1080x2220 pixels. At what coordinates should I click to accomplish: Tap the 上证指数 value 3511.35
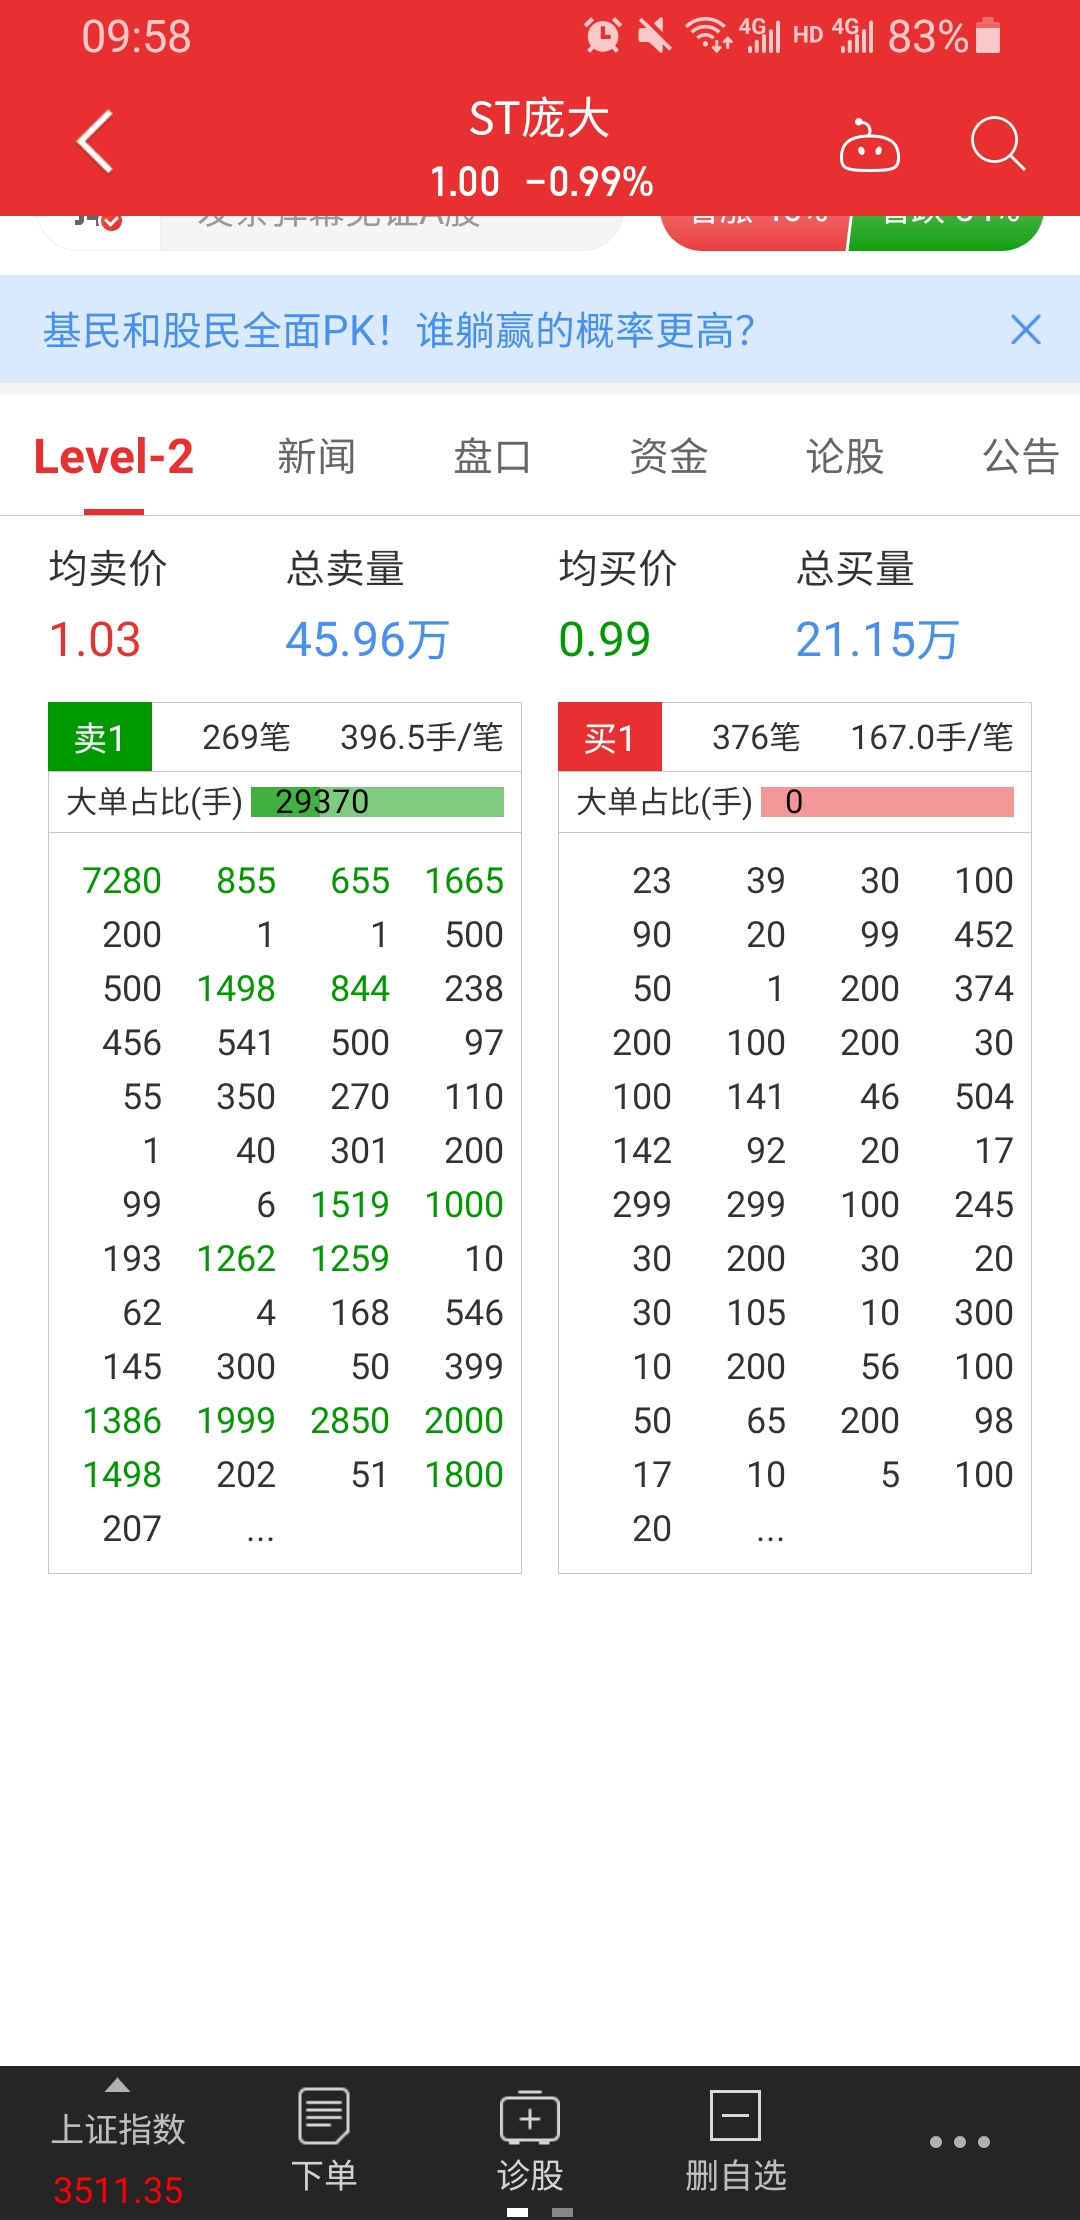[x=118, y=2190]
